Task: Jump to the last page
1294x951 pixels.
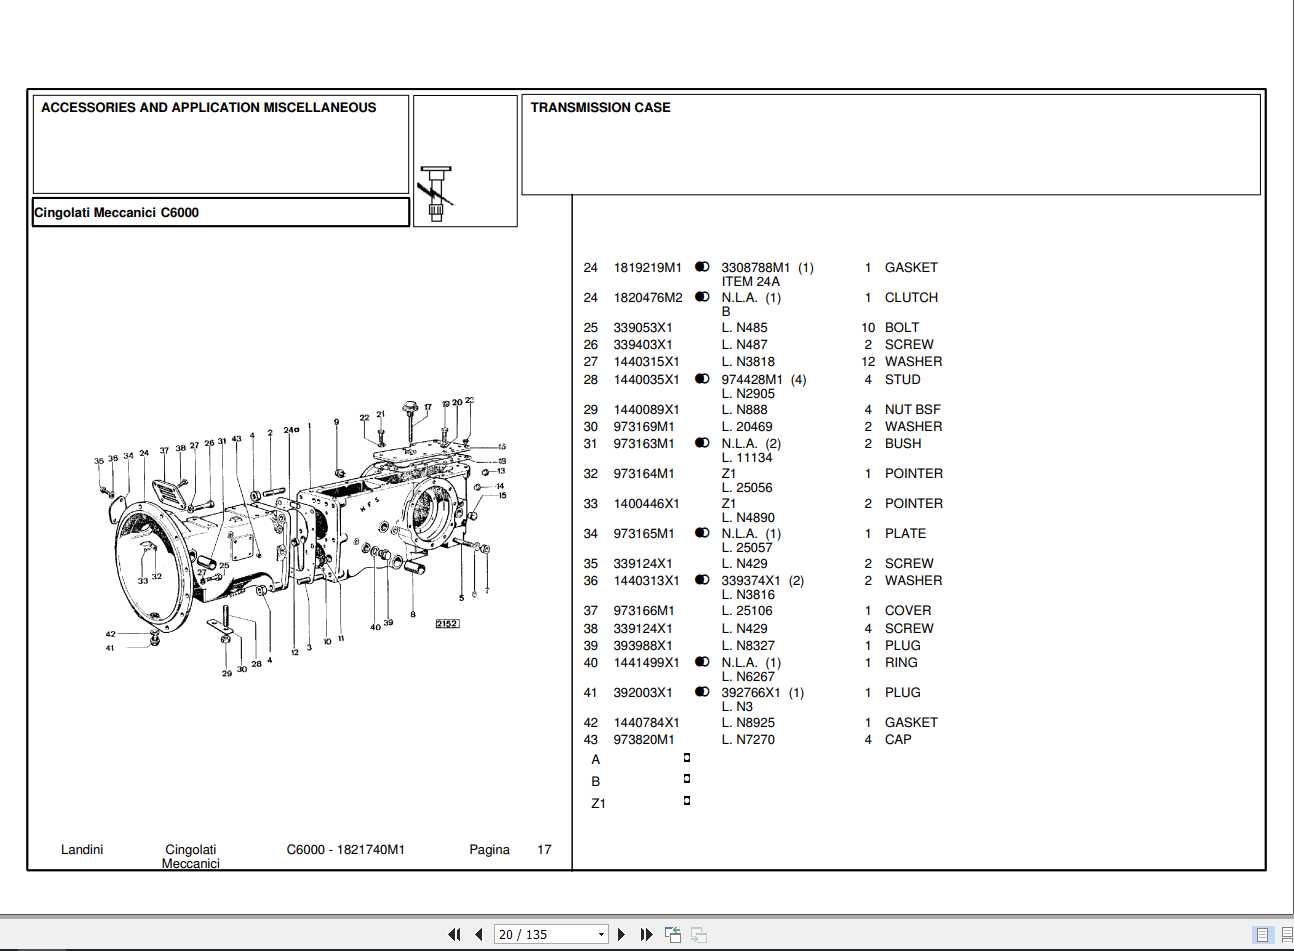Action: tap(644, 933)
